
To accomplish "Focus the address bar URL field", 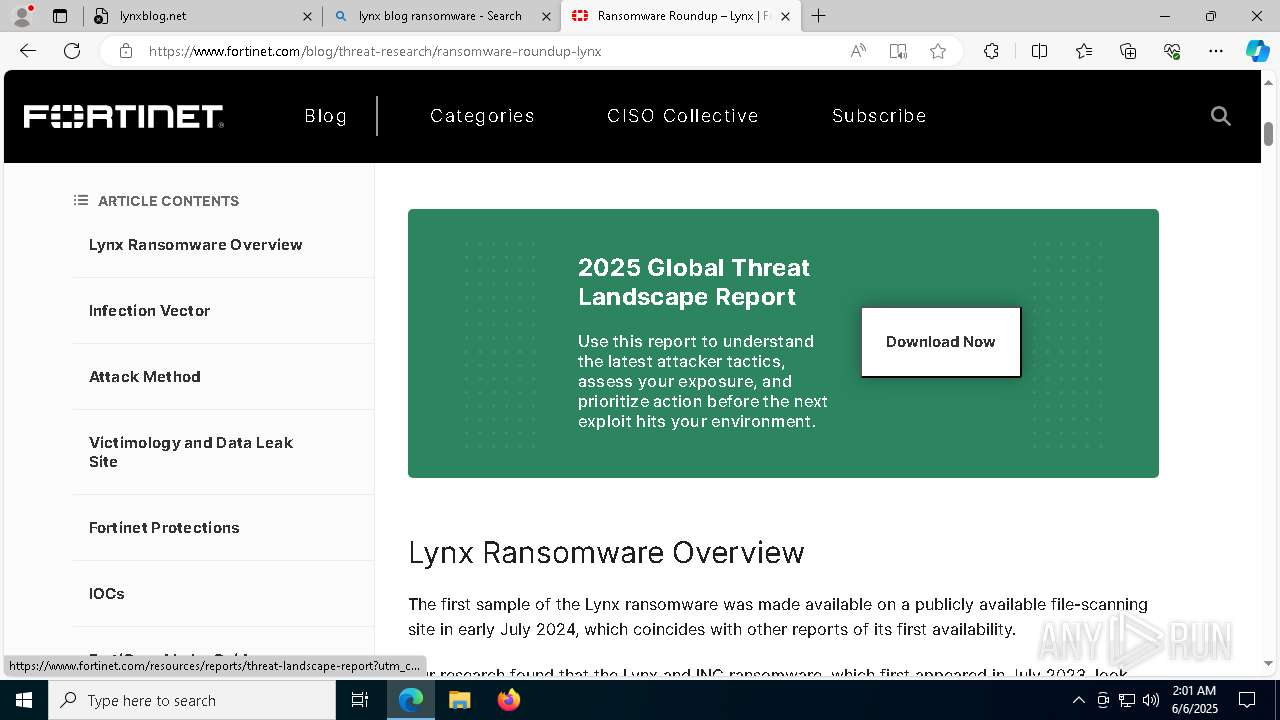I will (x=490, y=51).
